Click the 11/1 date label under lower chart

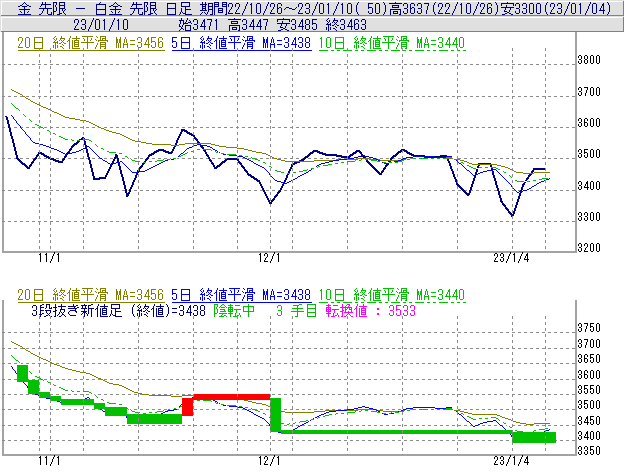click(x=49, y=461)
